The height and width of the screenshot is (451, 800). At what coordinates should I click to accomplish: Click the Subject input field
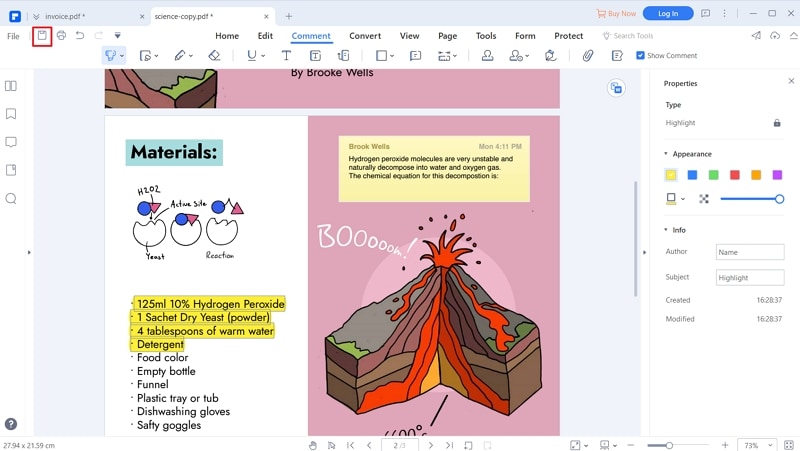[750, 278]
